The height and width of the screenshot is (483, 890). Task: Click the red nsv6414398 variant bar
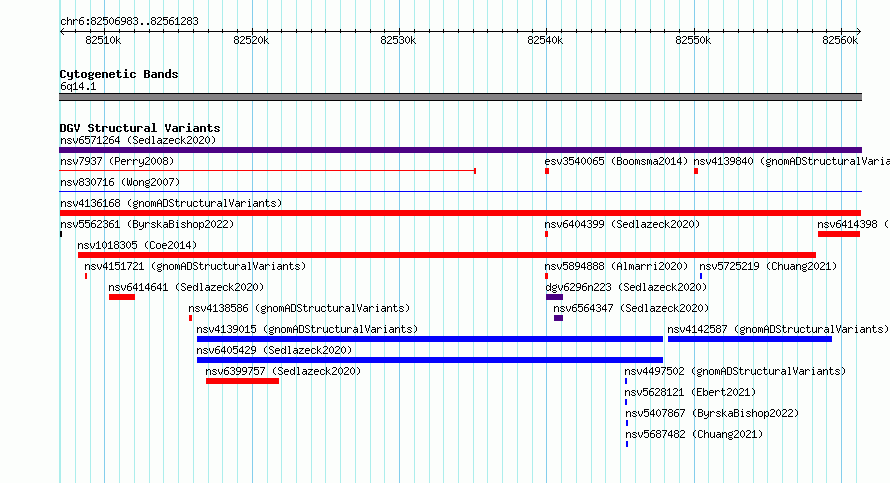coord(839,234)
